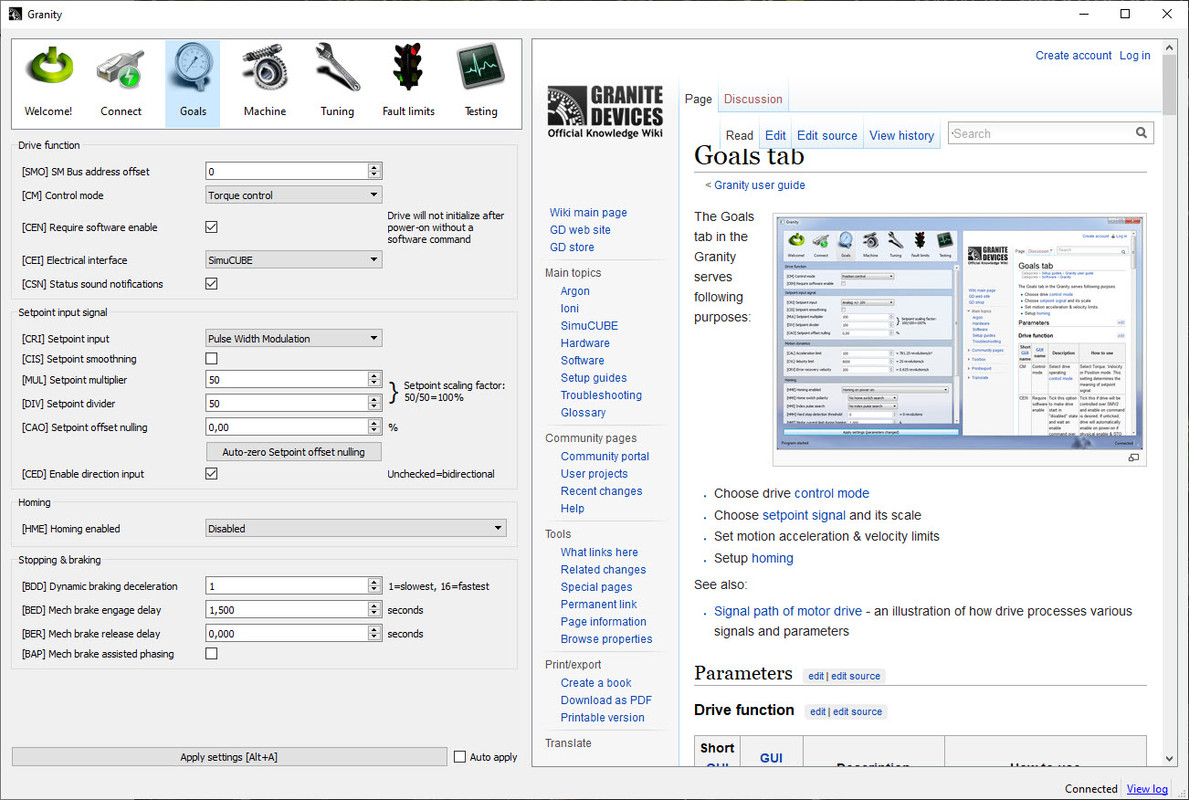Click the homing wiki link
This screenshot has height=800, width=1189.
tap(772, 558)
